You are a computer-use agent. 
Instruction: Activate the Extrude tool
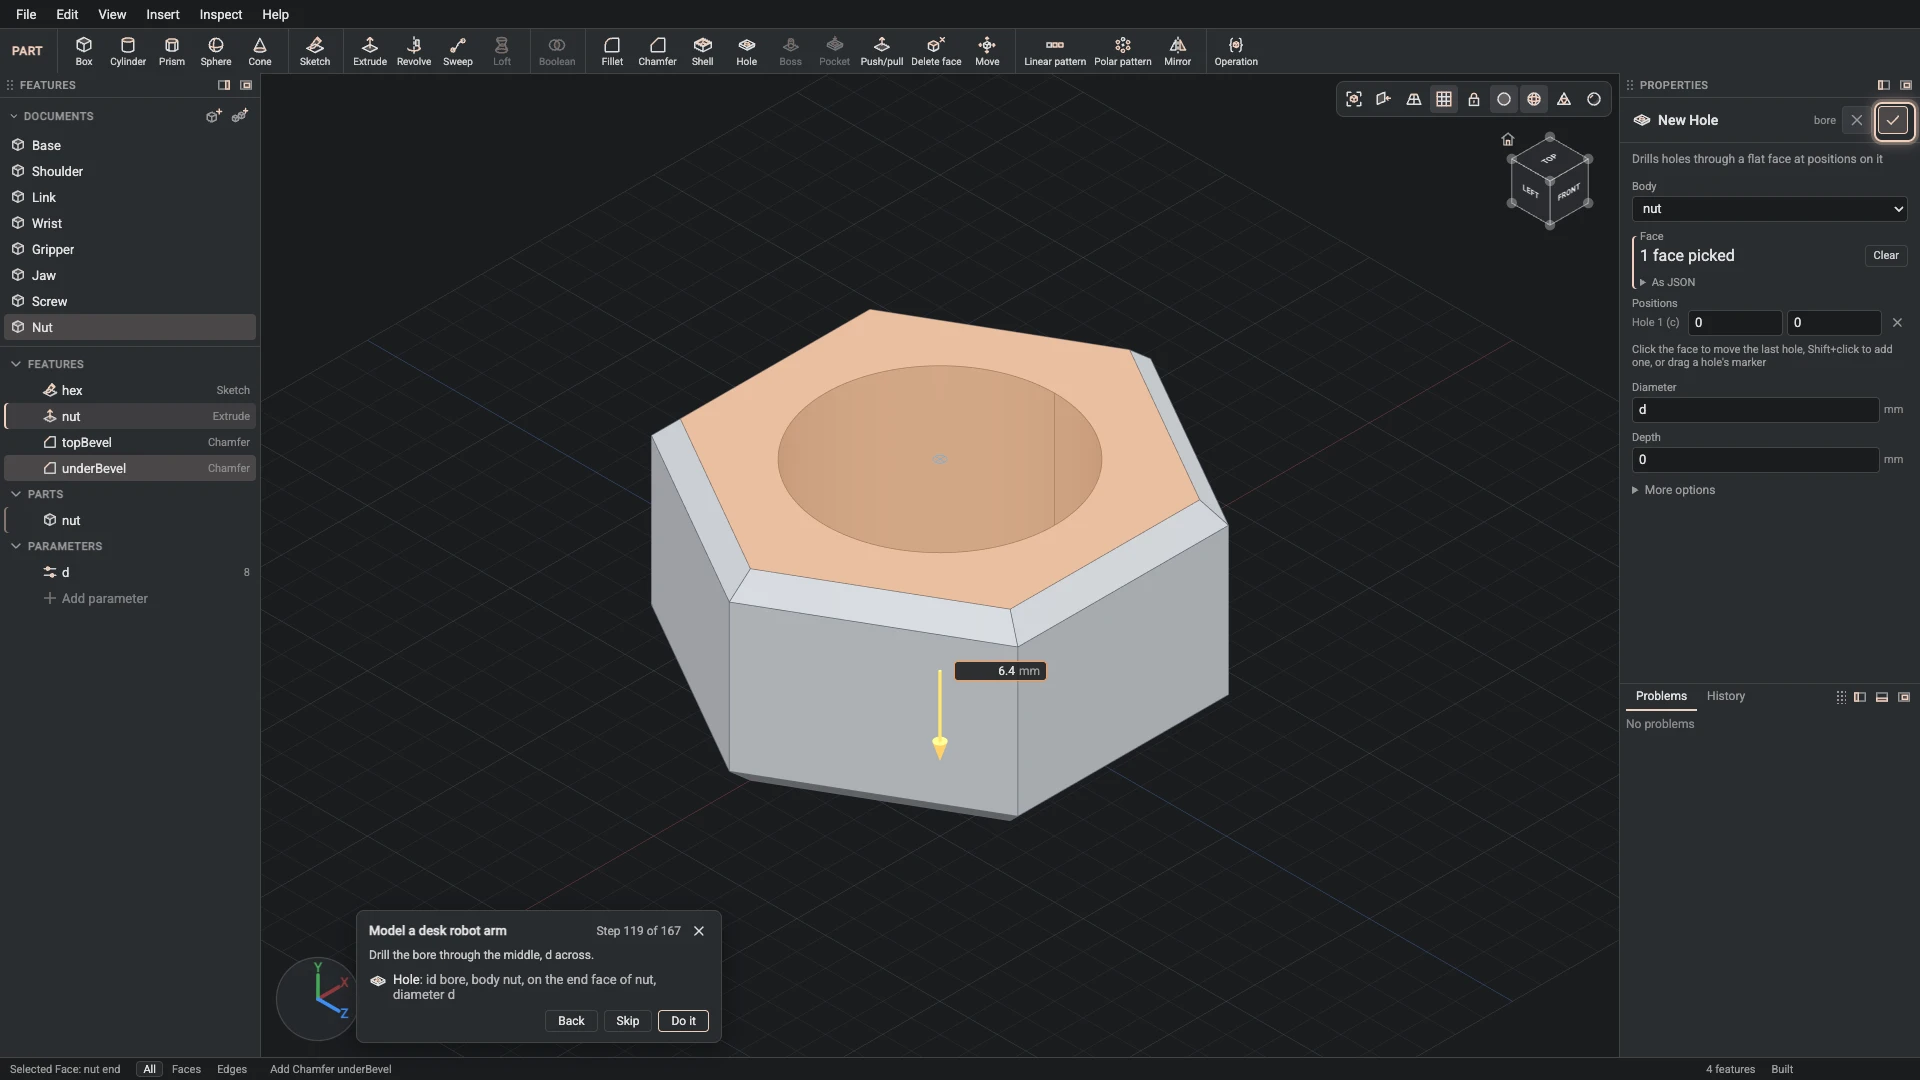(370, 51)
